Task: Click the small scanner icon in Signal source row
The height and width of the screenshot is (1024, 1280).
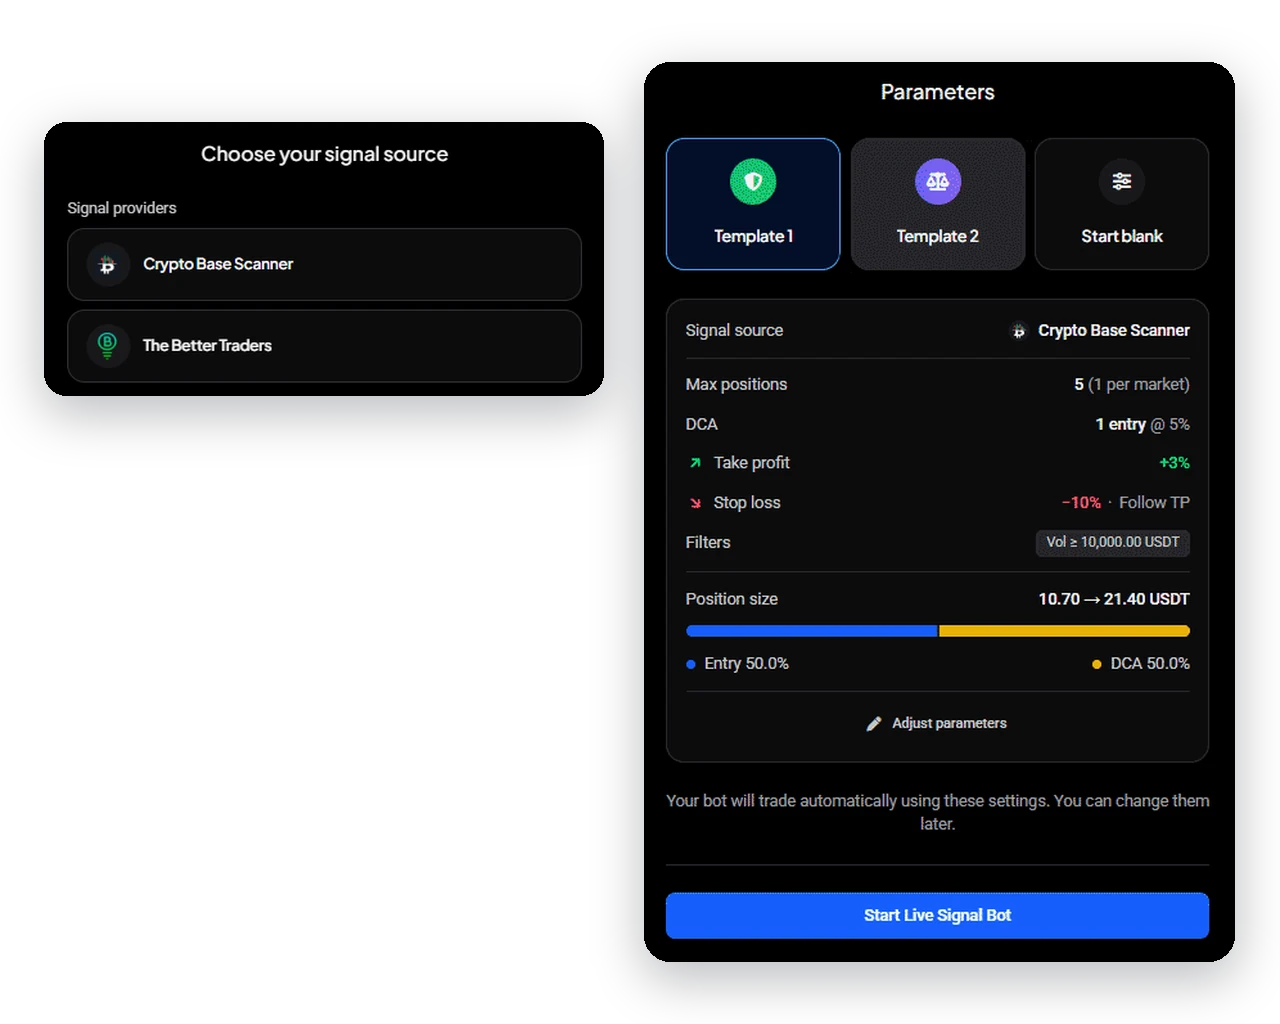Action: coord(1019,331)
